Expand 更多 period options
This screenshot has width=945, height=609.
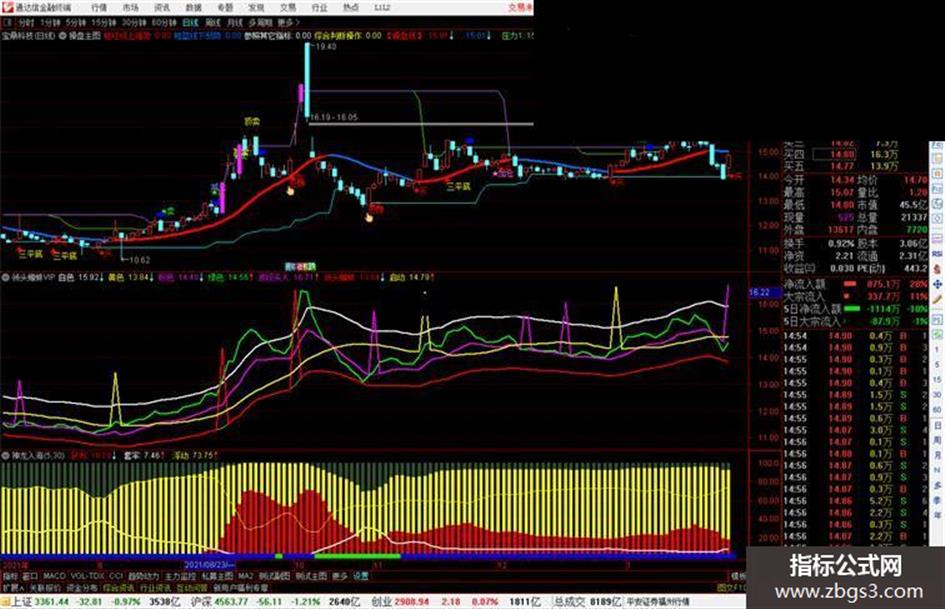click(x=288, y=22)
